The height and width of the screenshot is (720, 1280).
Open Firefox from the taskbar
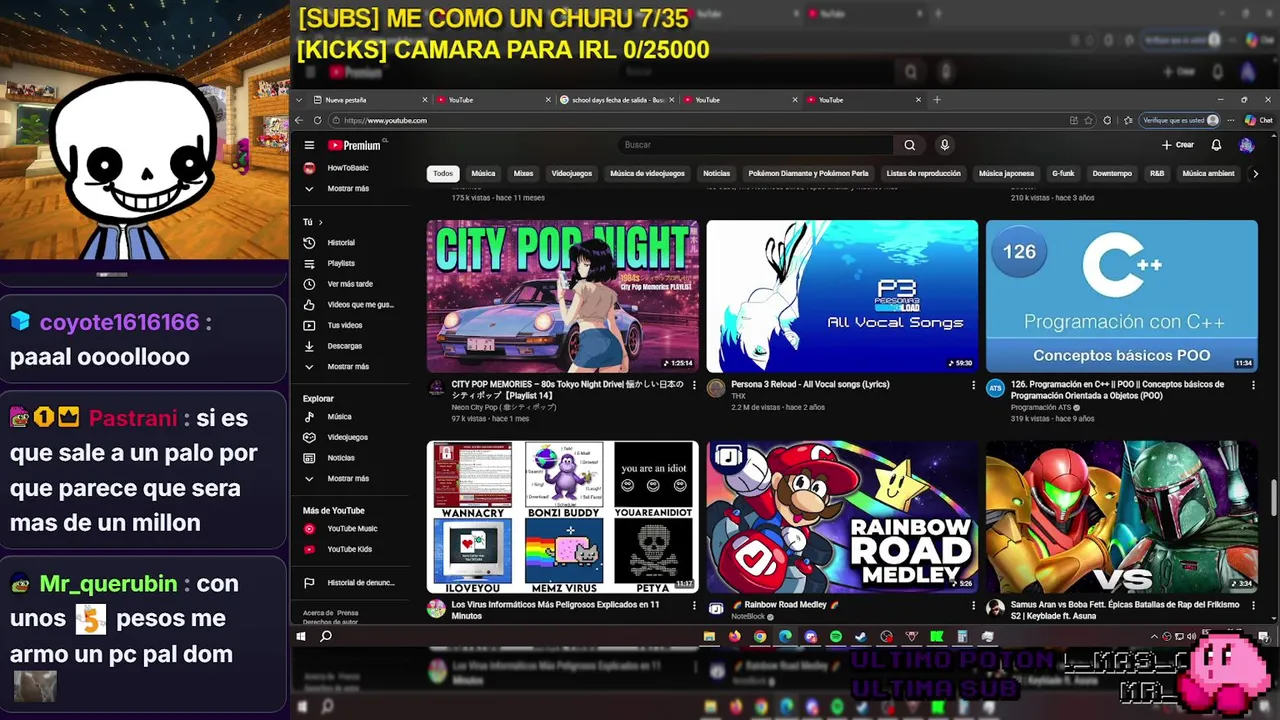734,636
